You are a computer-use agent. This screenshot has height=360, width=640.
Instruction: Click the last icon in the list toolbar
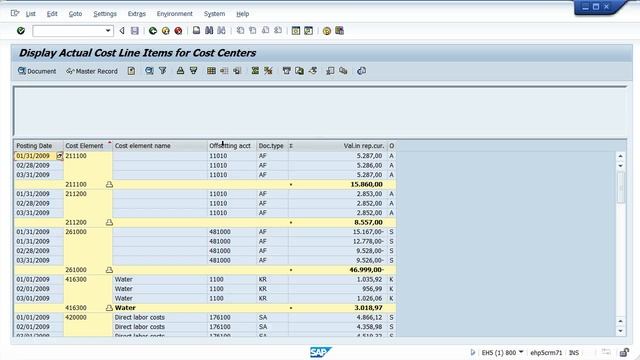pos(361,71)
